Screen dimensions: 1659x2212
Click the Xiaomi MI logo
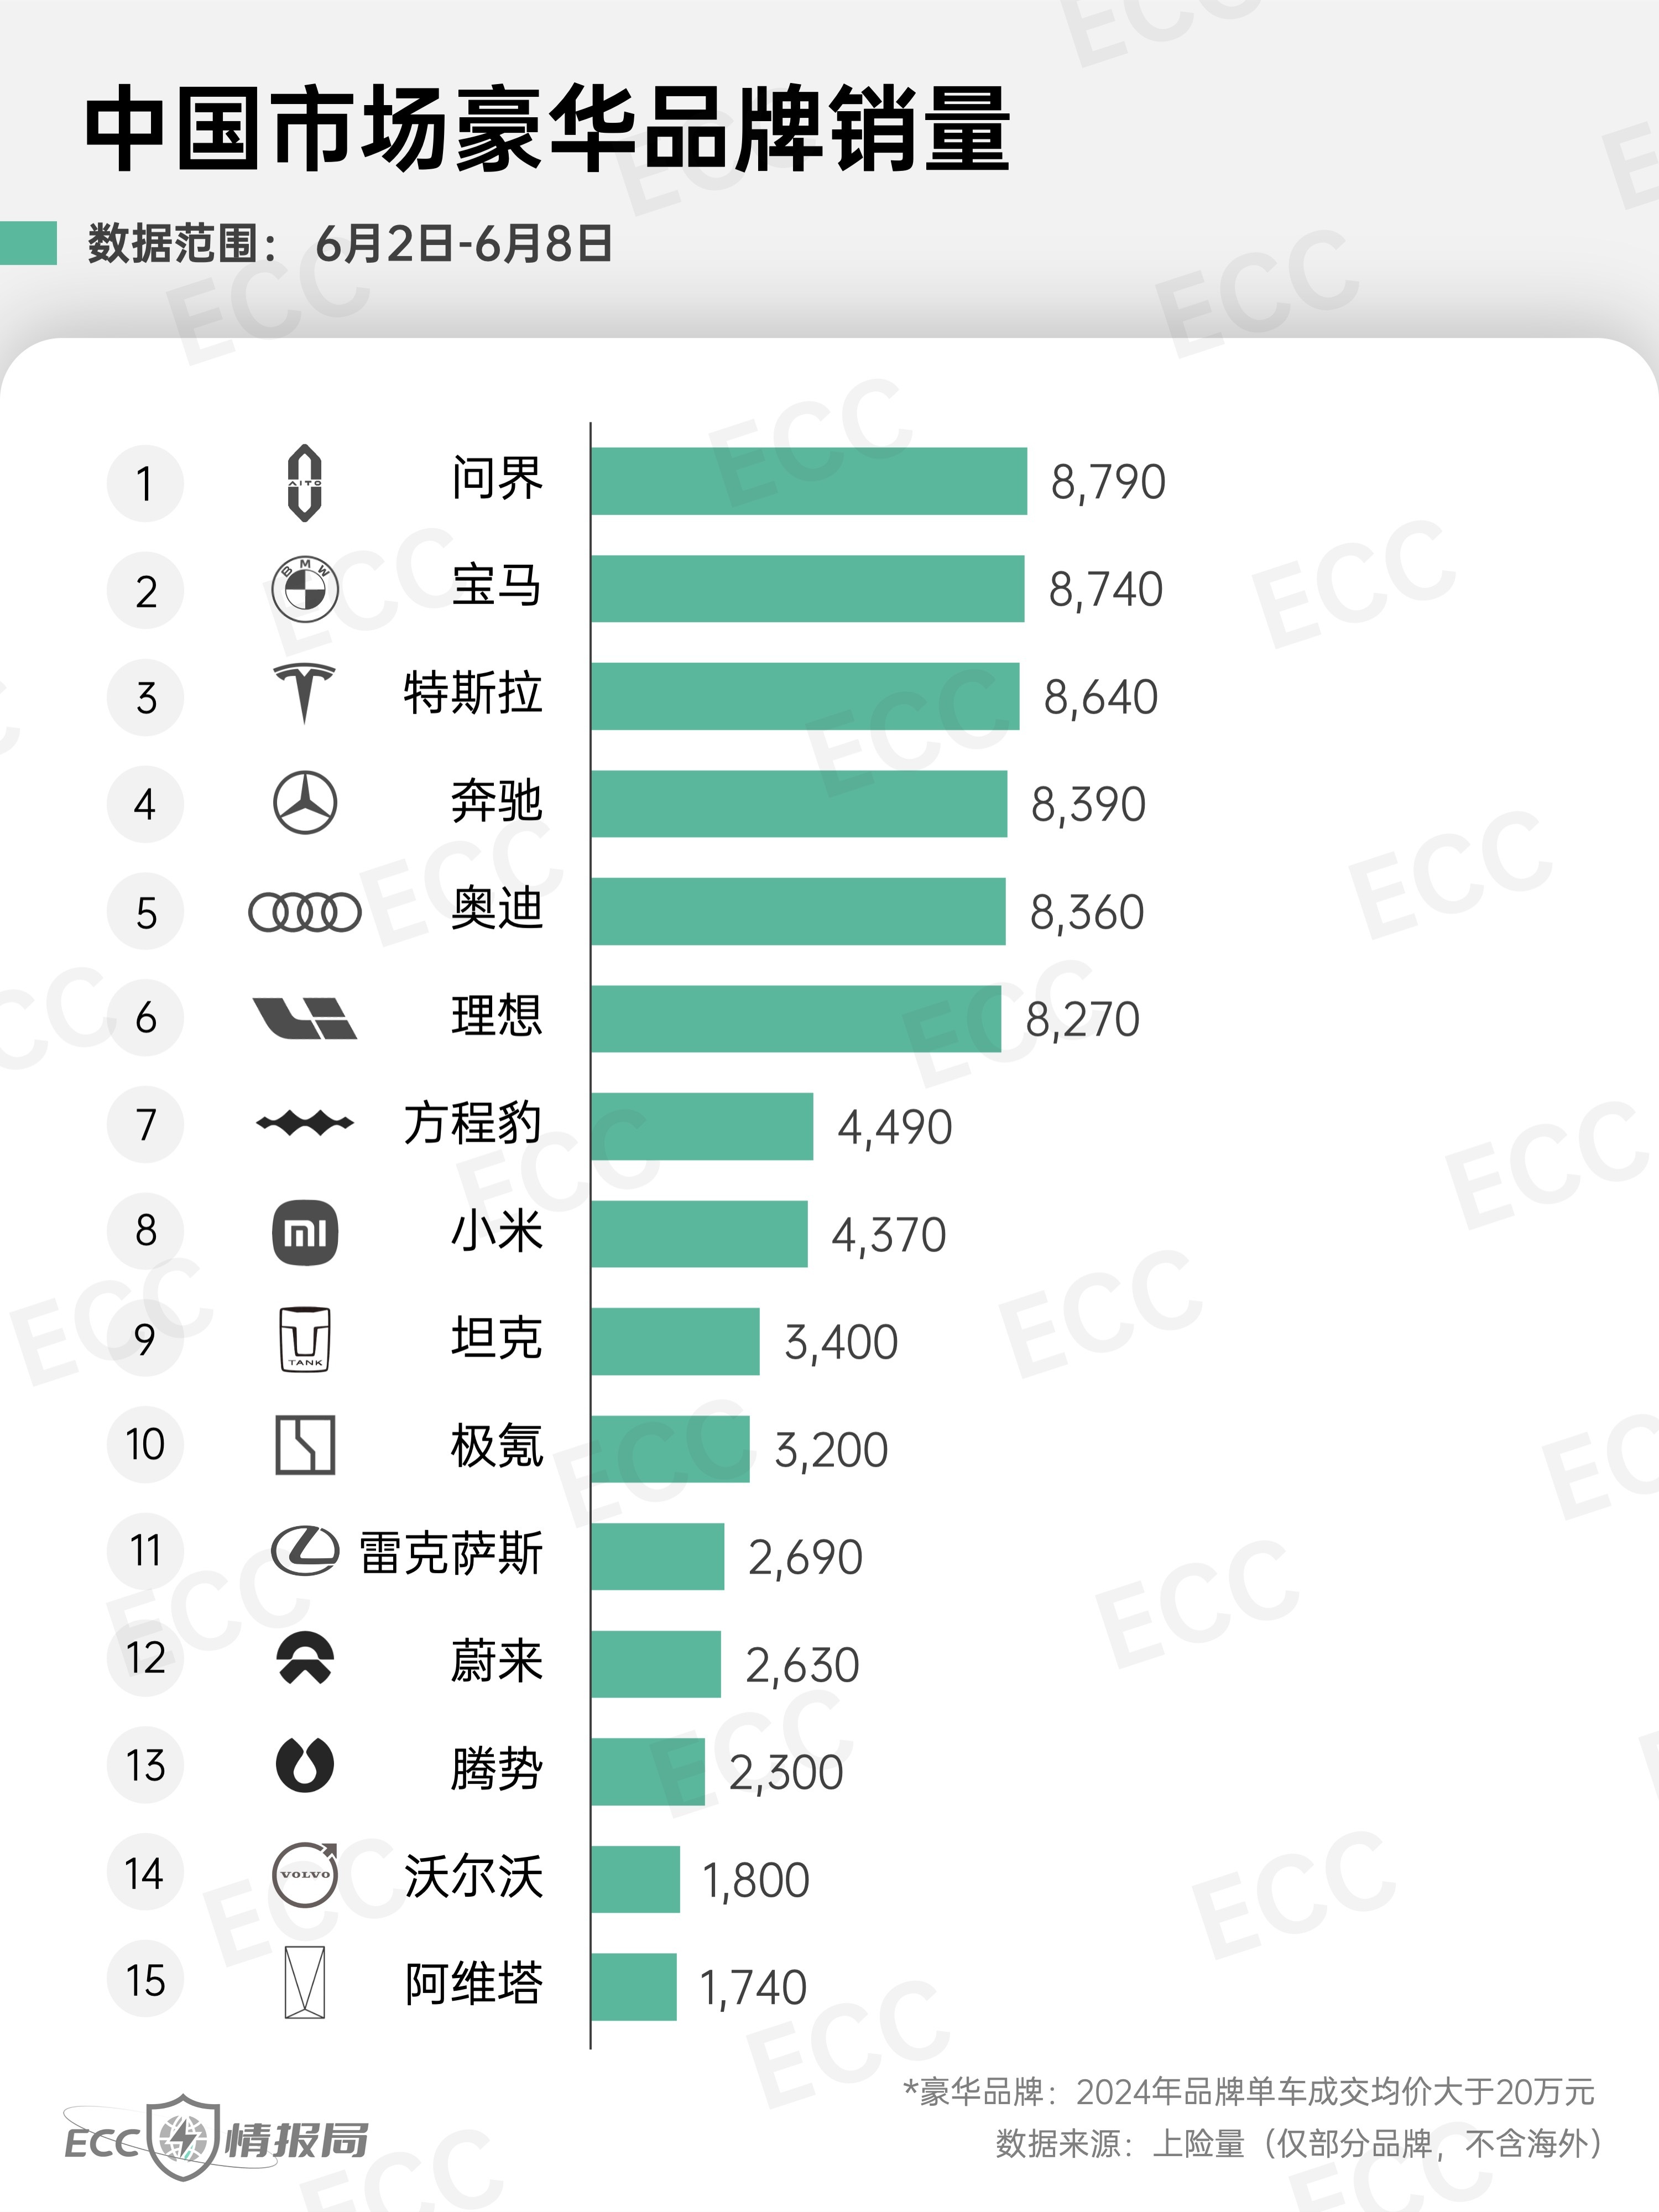click(x=305, y=1232)
